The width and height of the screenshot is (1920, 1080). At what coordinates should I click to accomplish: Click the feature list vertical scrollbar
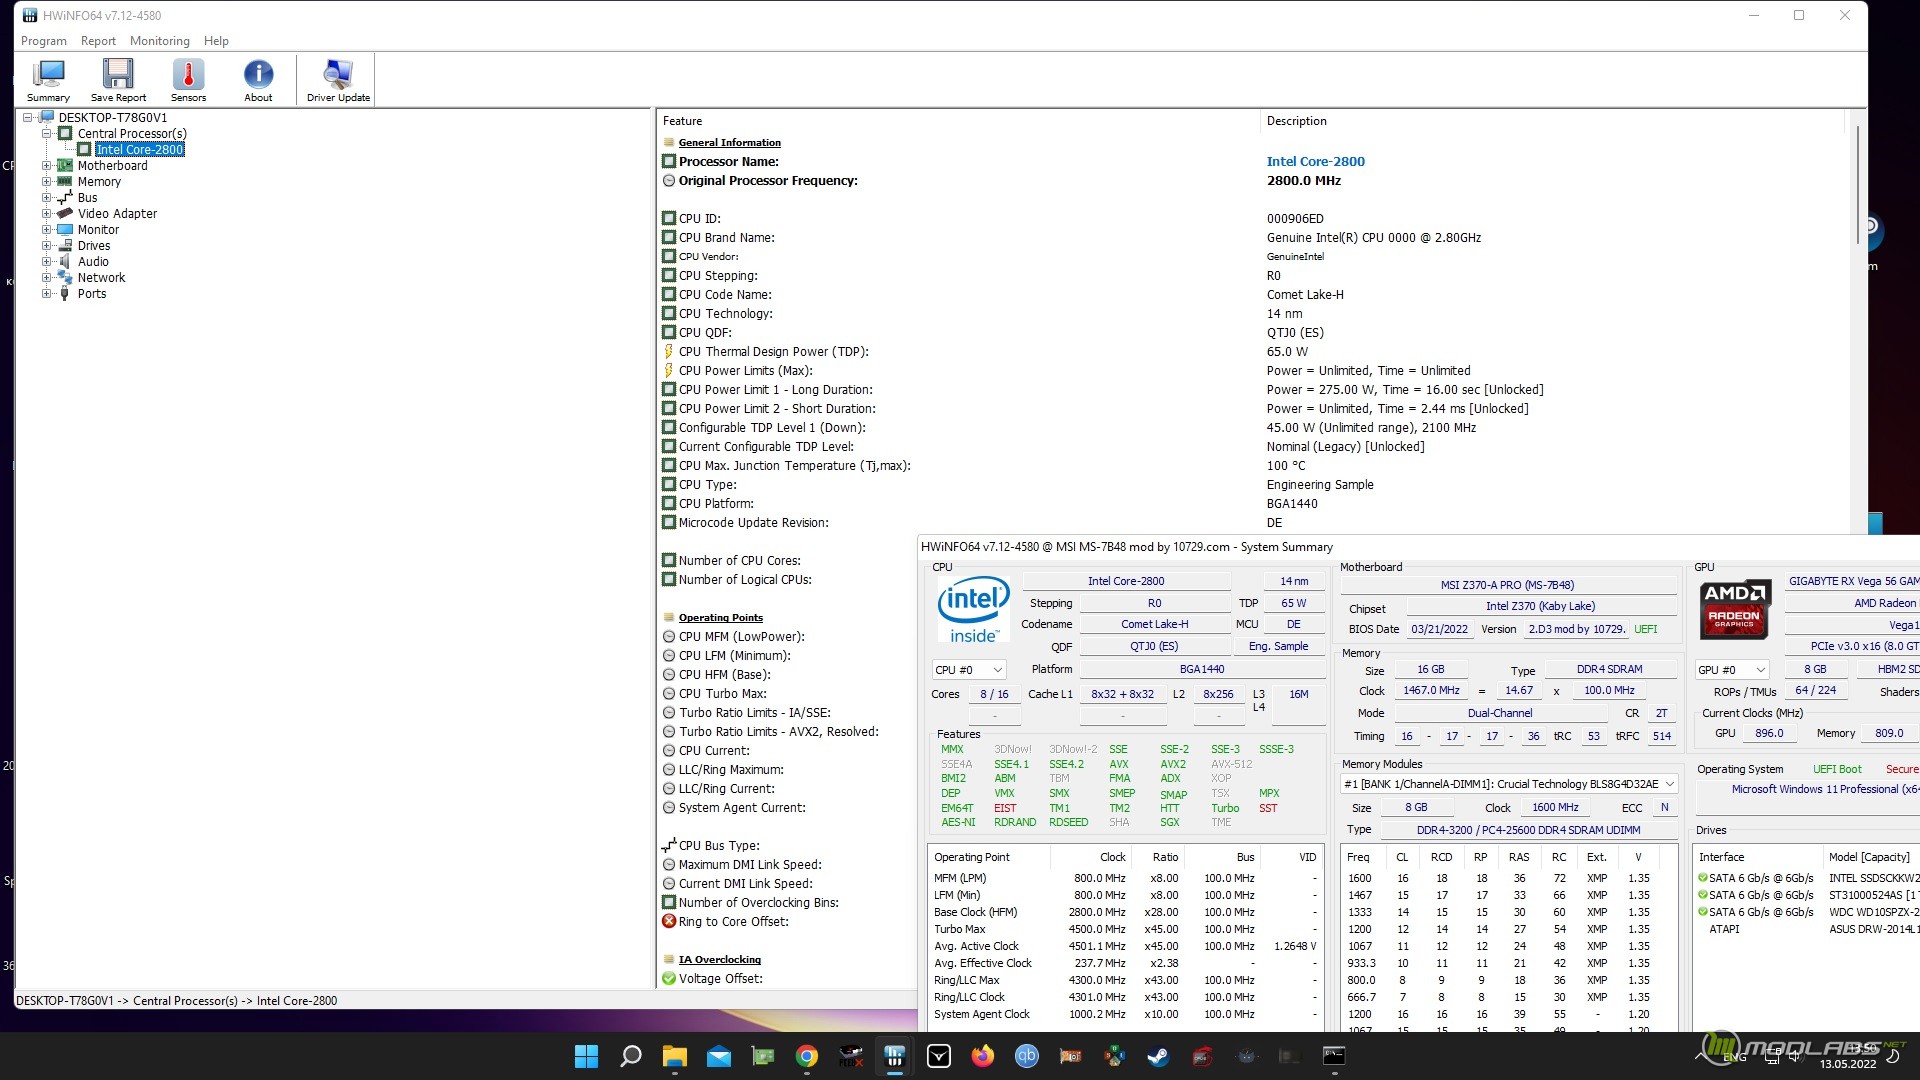pyautogui.click(x=1857, y=185)
